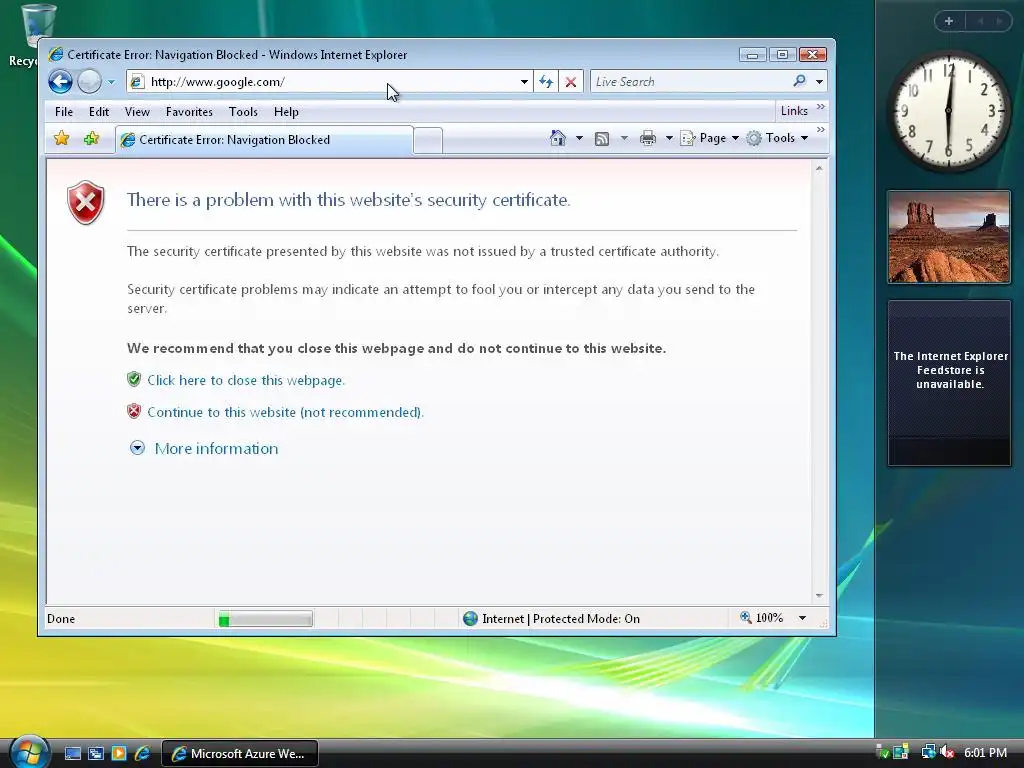Viewport: 1024px width, 768px height.
Task: Click the analog clock gadget
Action: [x=948, y=111]
